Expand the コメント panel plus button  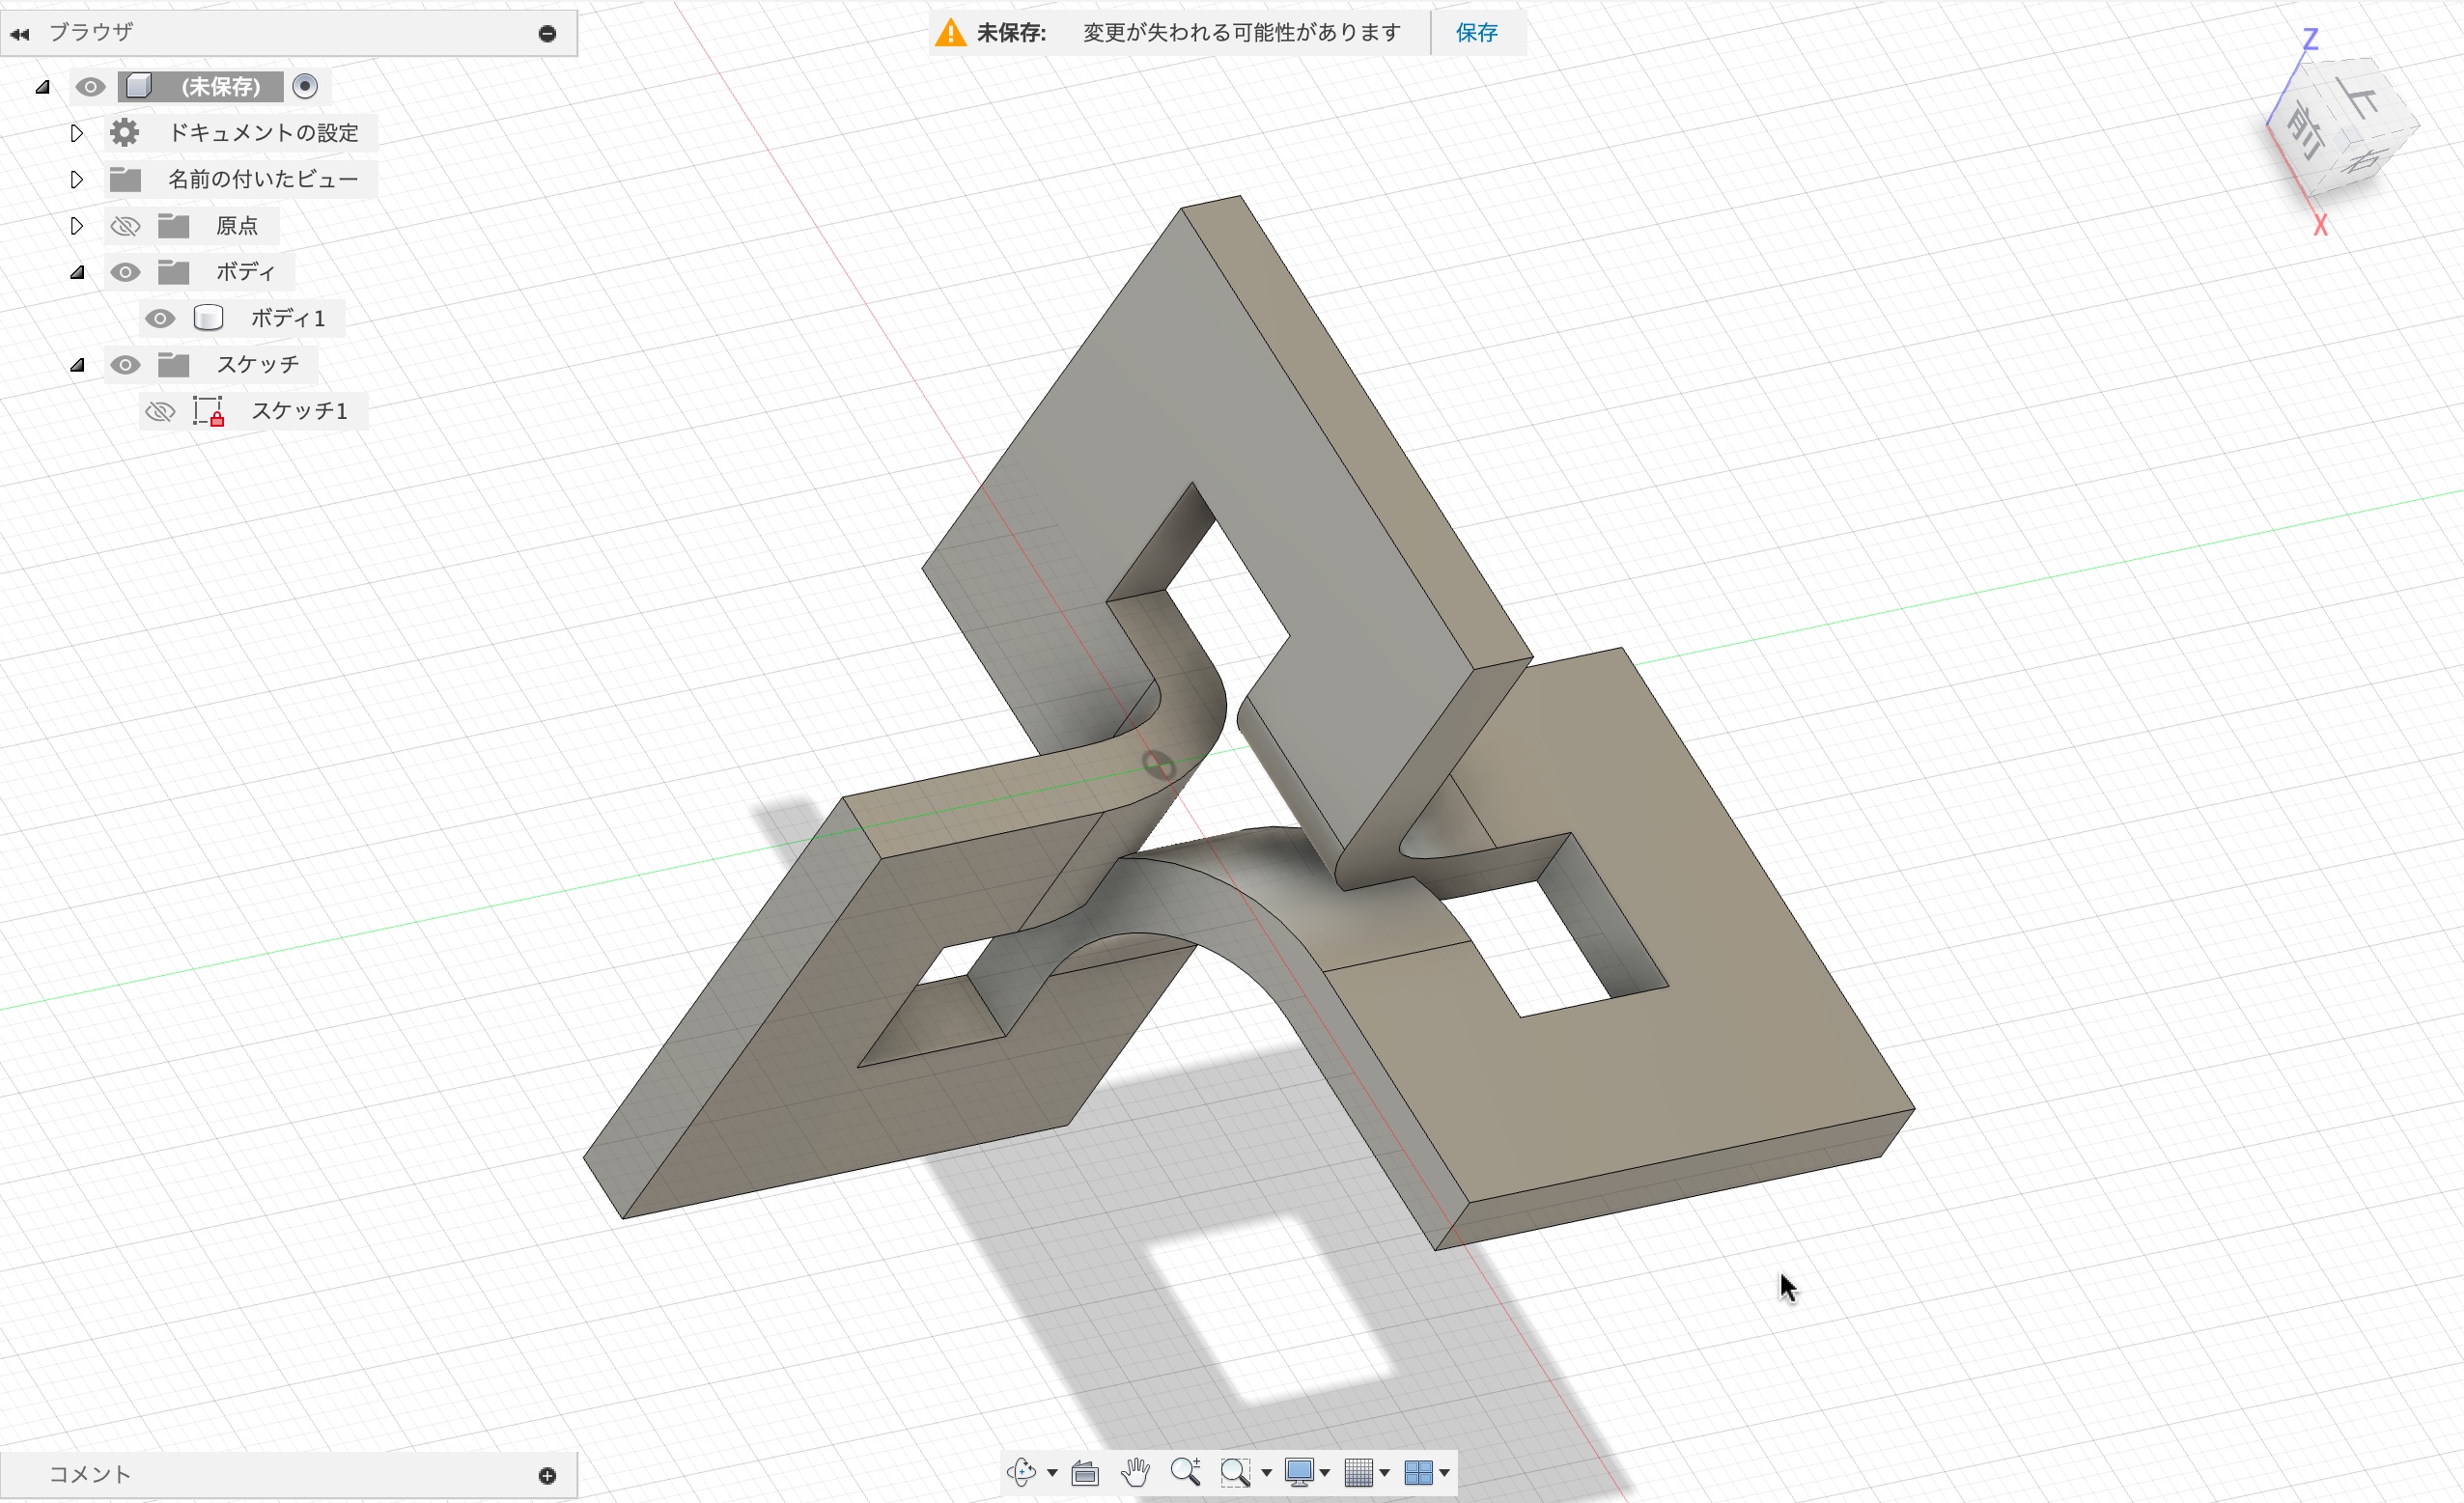(x=547, y=1475)
